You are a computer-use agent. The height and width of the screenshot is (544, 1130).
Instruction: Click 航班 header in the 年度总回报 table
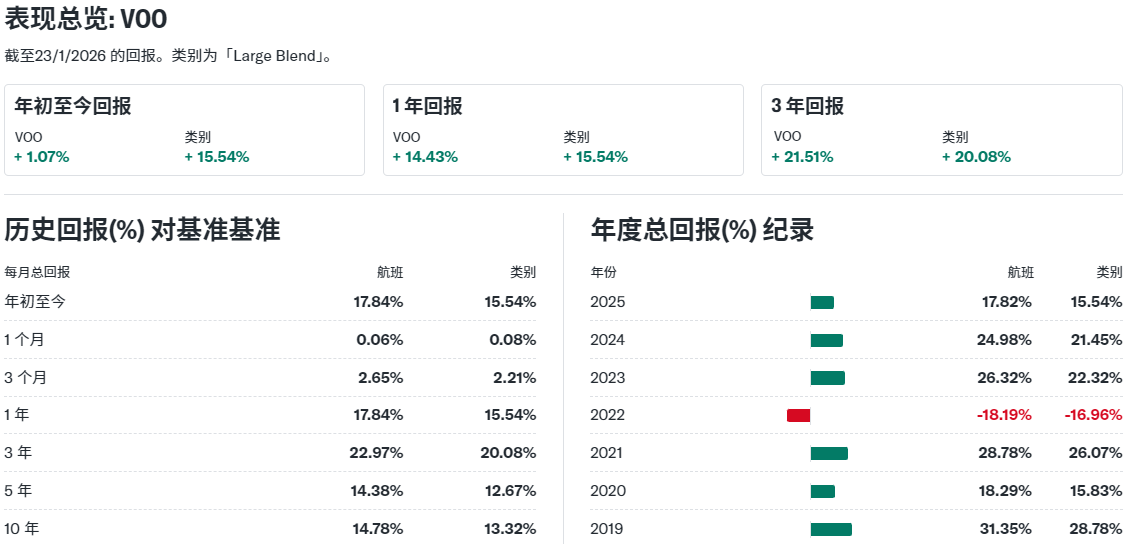click(x=1020, y=272)
